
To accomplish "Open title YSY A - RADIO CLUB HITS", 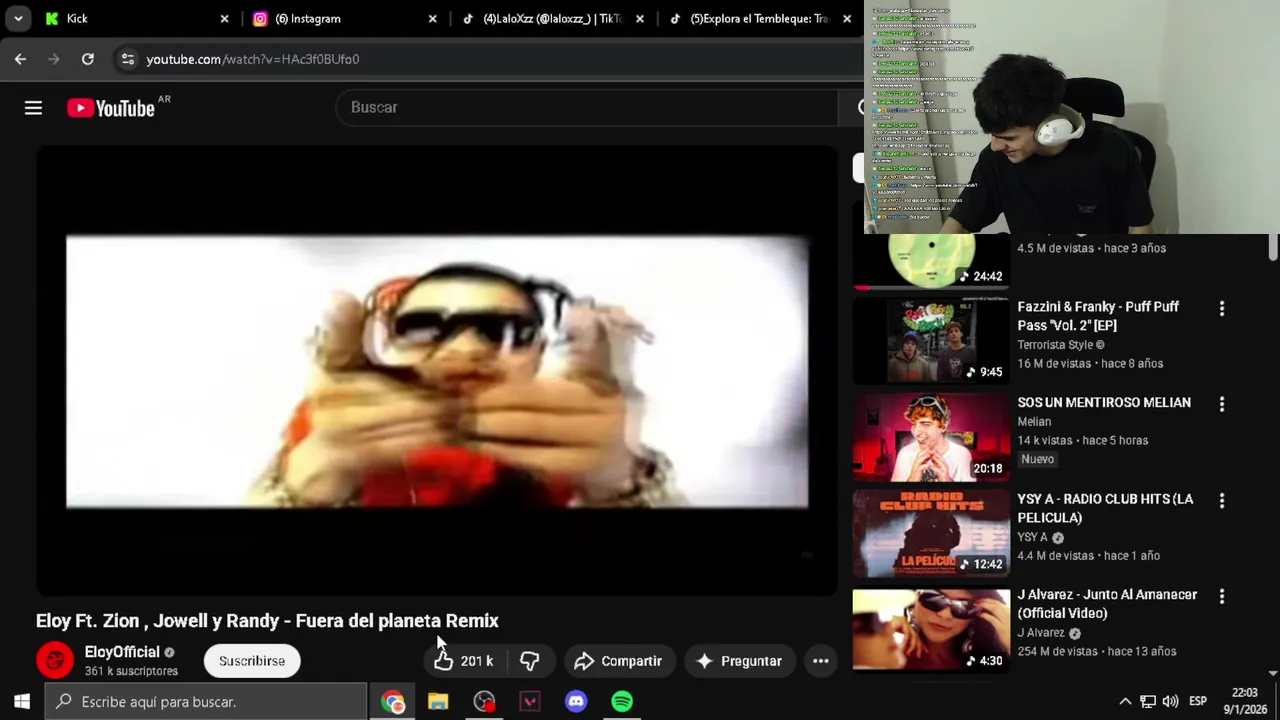I will pyautogui.click(x=1105, y=508).
